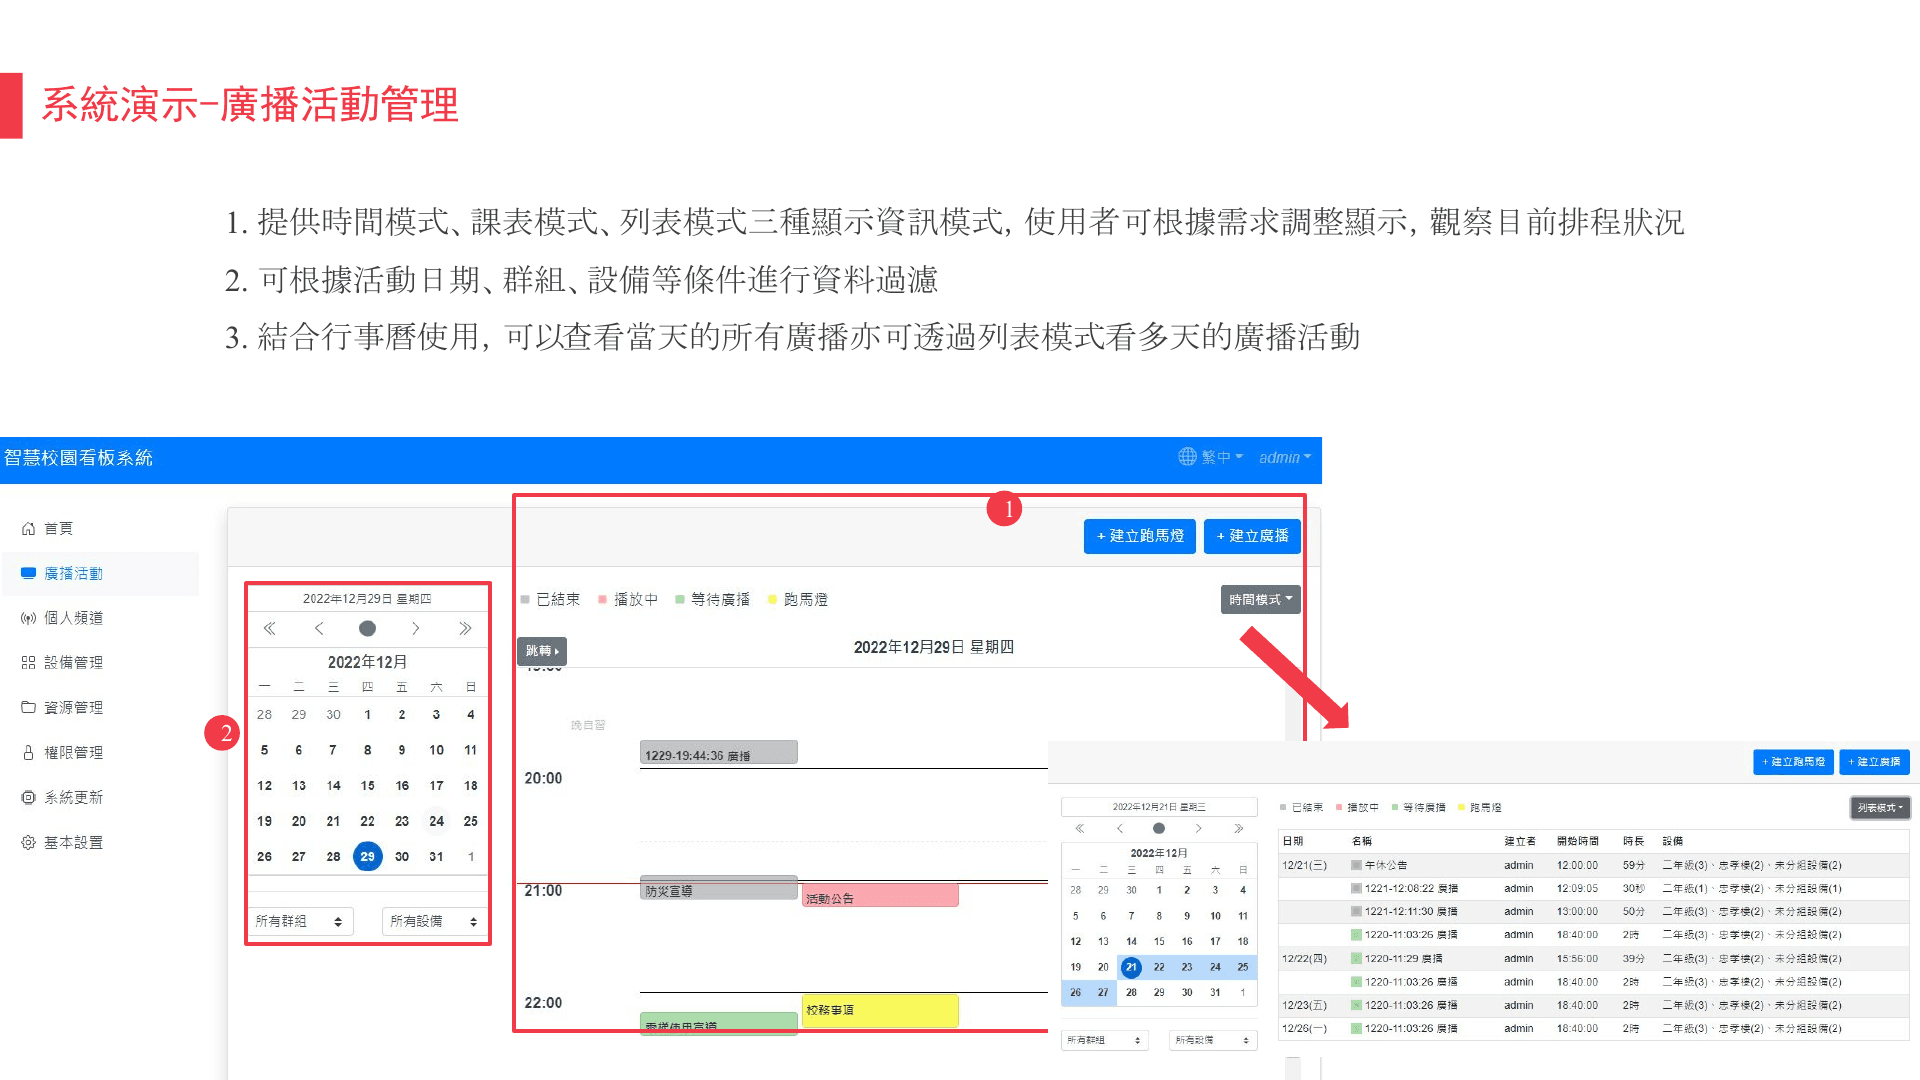This screenshot has height=1080, width=1920.
Task: Click the 基本設置 gear icon
Action: (x=28, y=842)
